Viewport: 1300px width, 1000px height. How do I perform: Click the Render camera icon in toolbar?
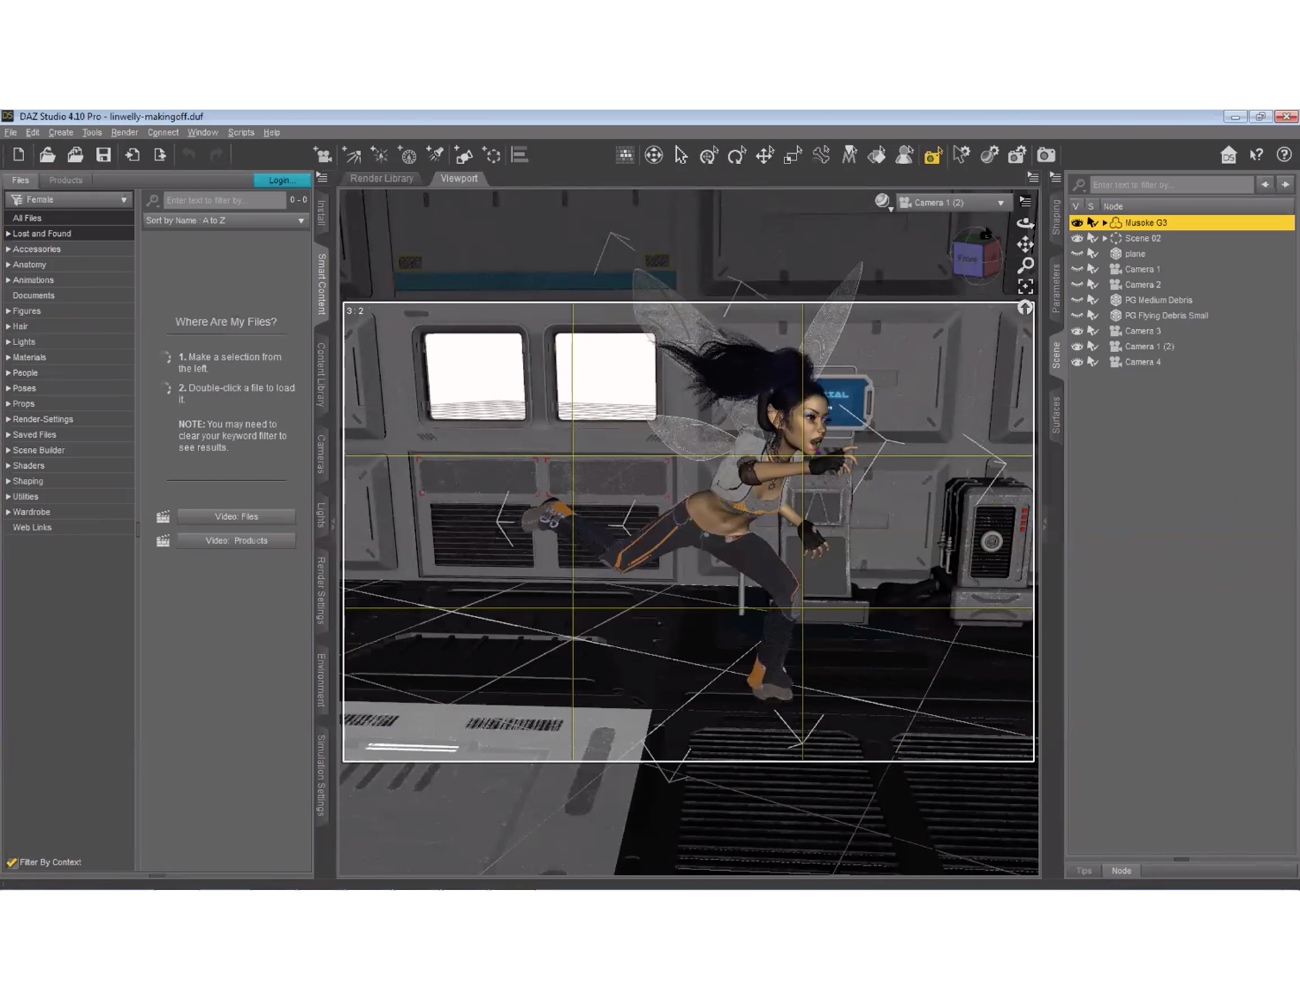pos(1046,155)
